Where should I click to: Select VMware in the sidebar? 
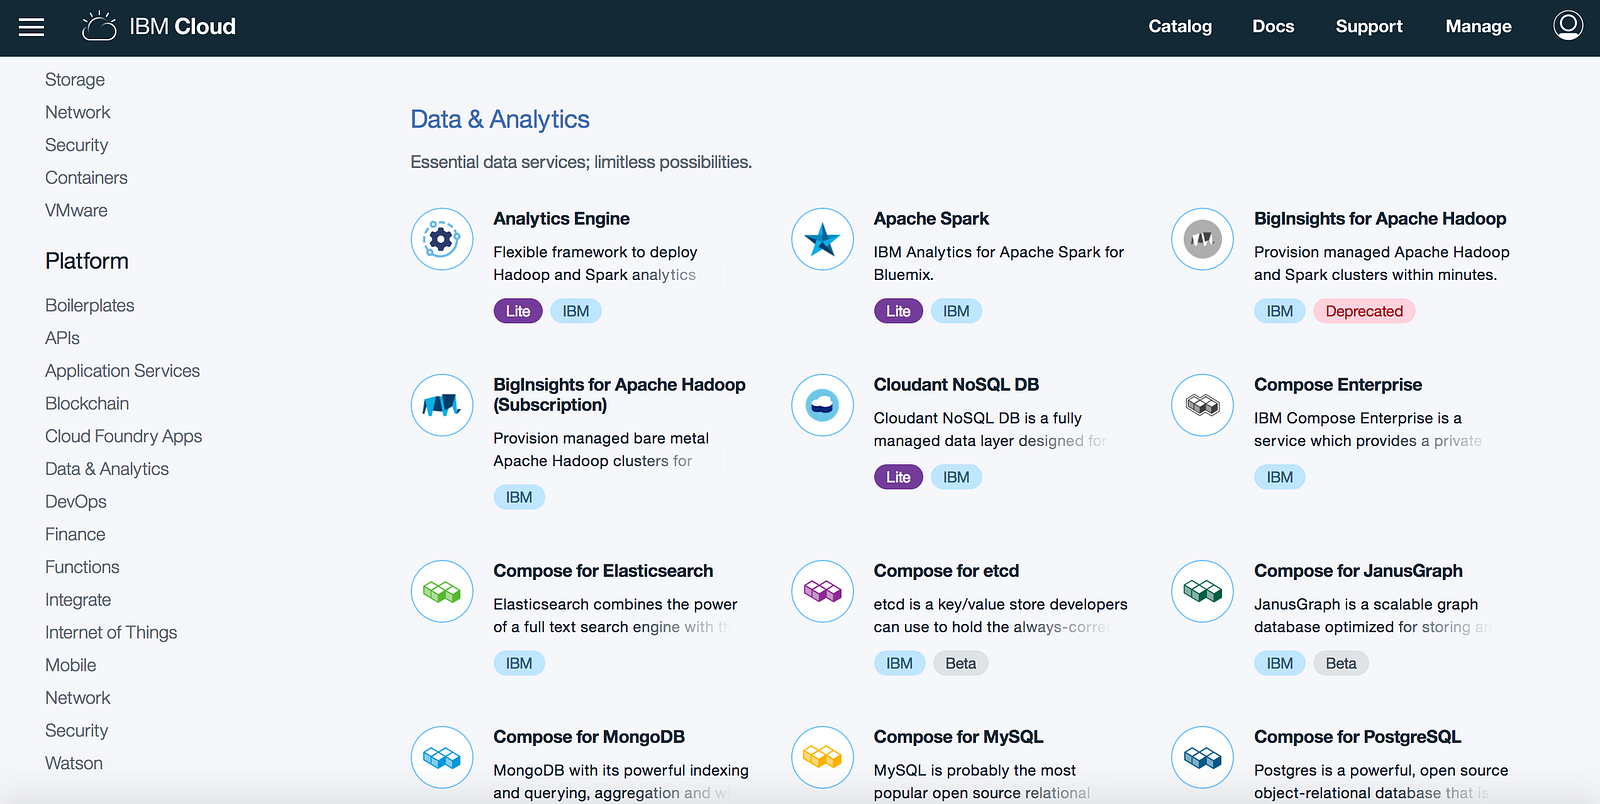(x=76, y=211)
